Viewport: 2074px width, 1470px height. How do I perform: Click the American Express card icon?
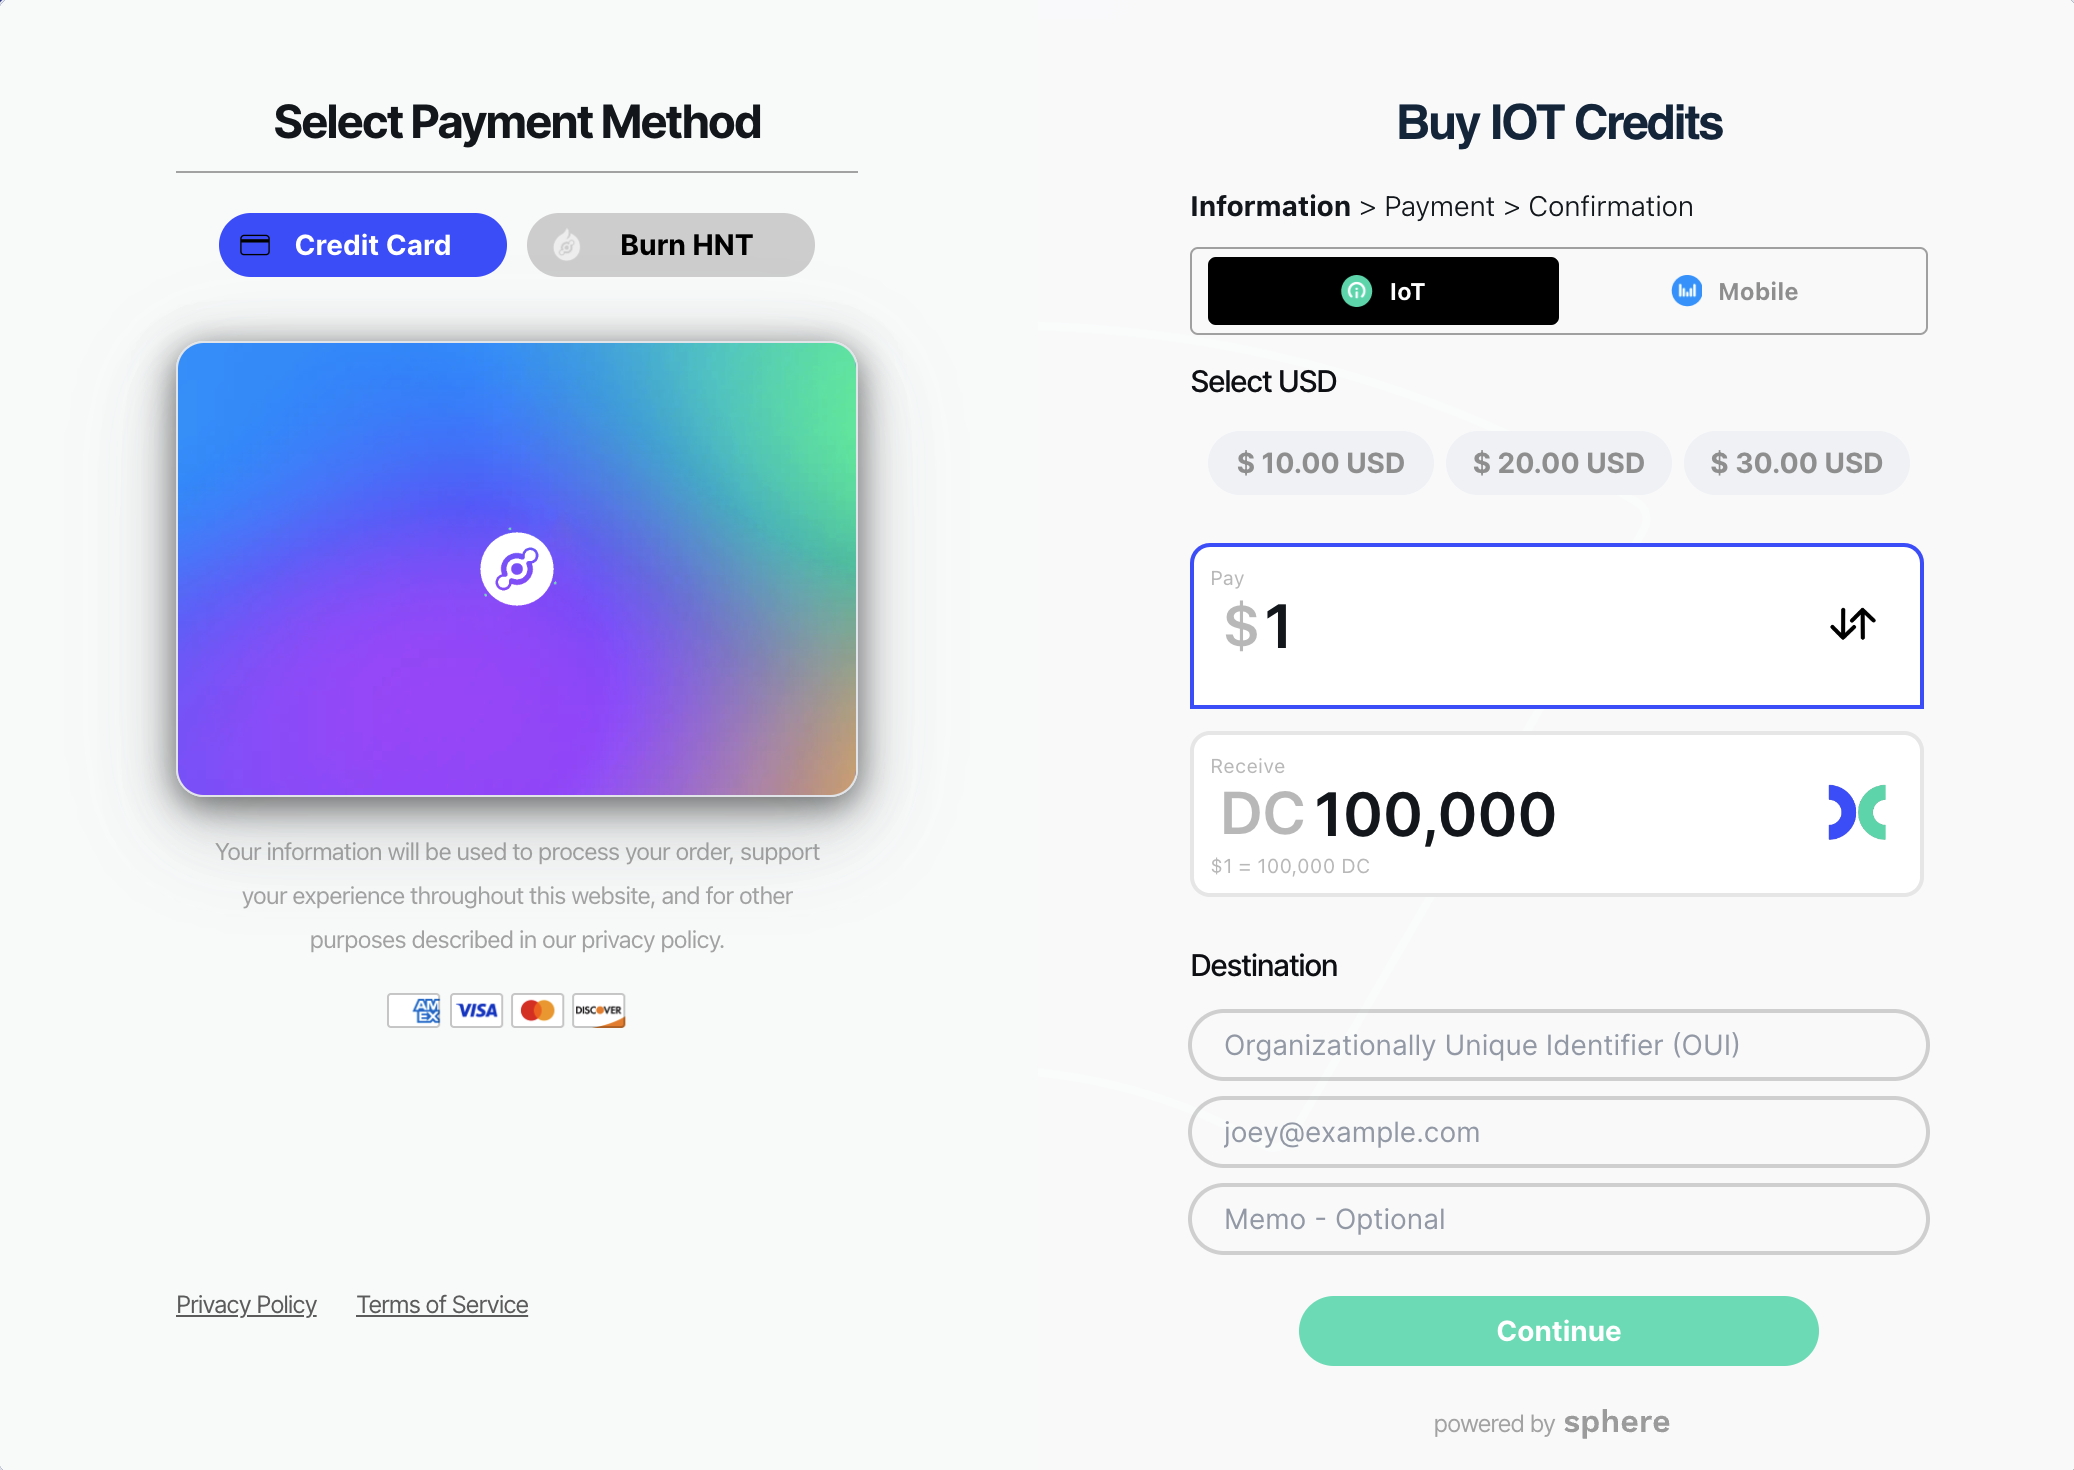pos(414,1010)
